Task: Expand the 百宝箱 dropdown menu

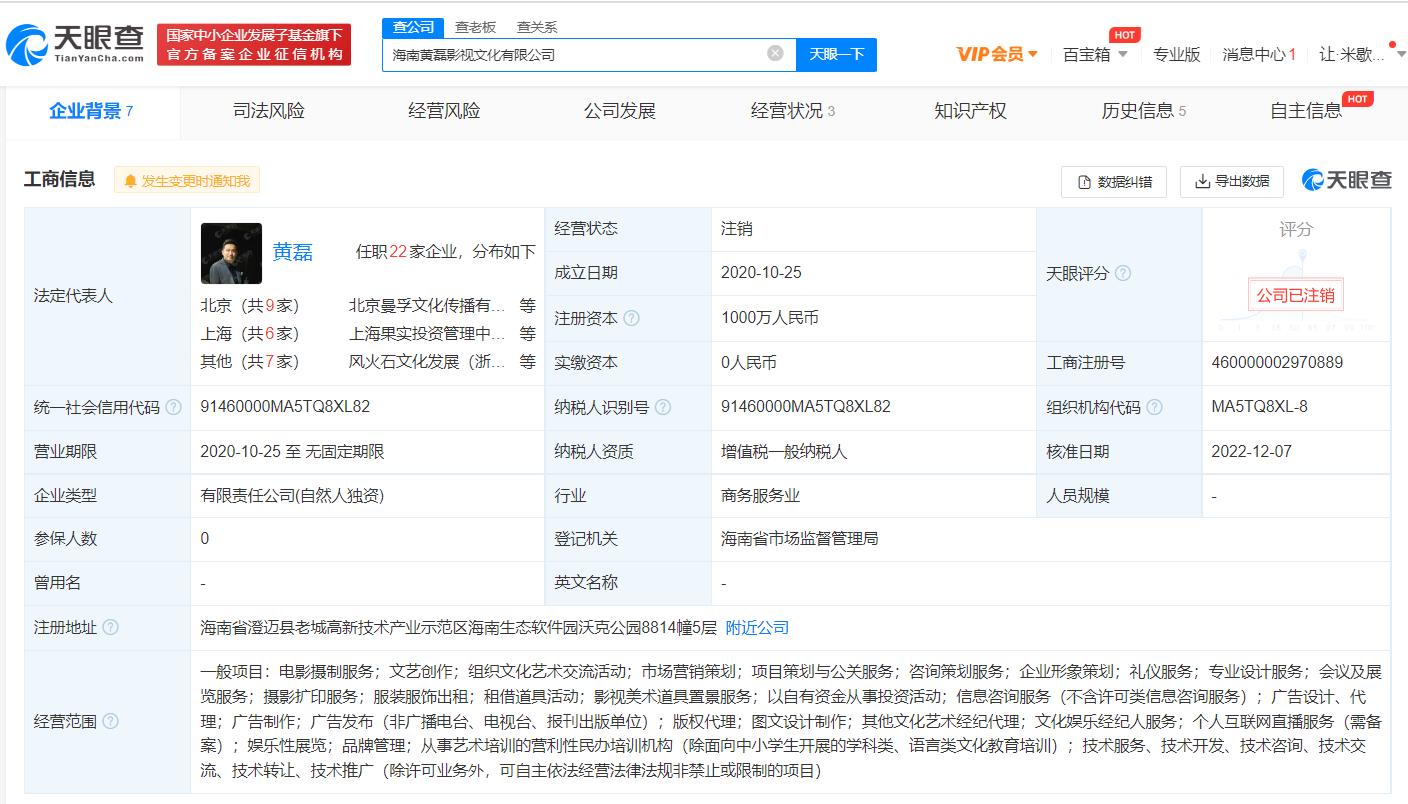Action: click(1095, 54)
